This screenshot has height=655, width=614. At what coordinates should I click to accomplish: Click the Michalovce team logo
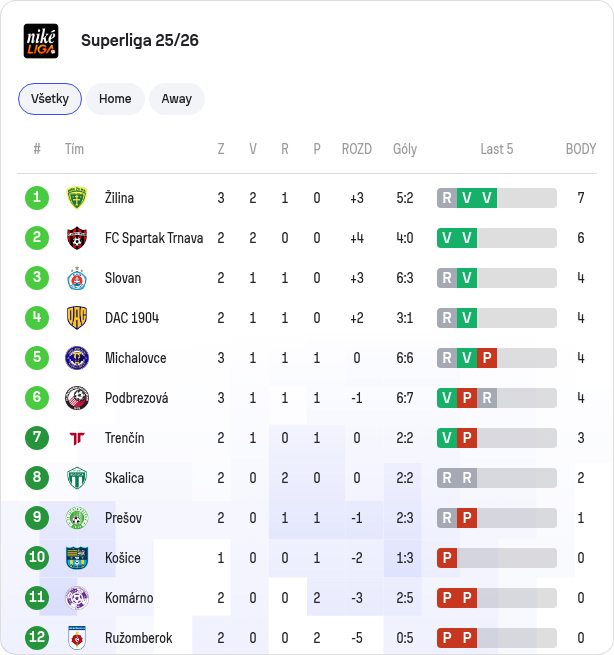tap(77, 358)
